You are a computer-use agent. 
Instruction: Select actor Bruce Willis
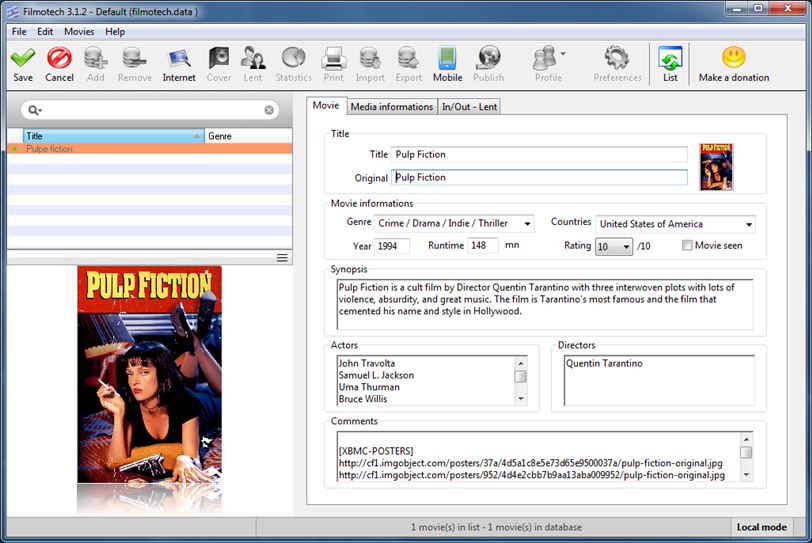tap(363, 399)
